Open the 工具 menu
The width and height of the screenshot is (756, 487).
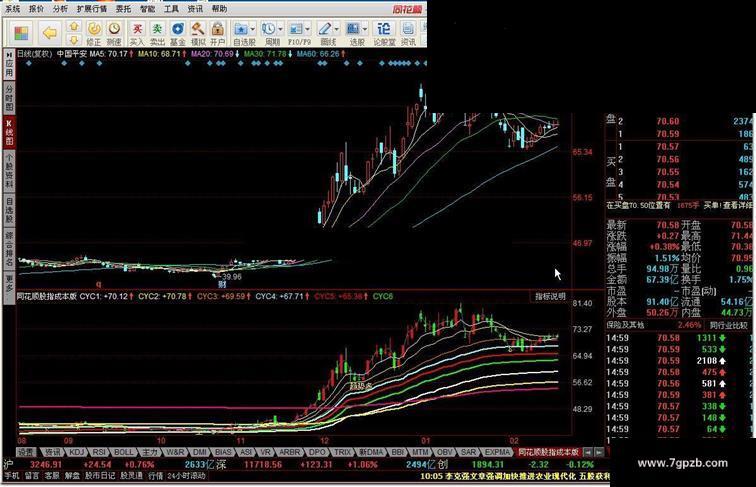click(x=171, y=9)
